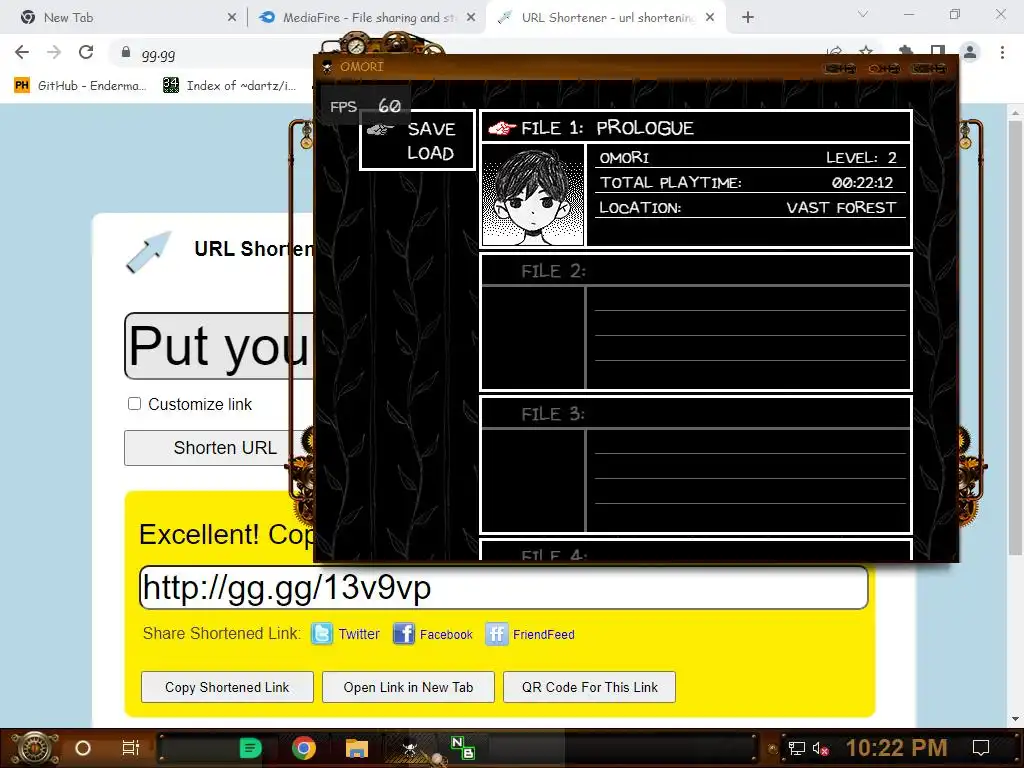The image size is (1024, 768).
Task: Click QR Code For This Link button
Action: (x=589, y=687)
